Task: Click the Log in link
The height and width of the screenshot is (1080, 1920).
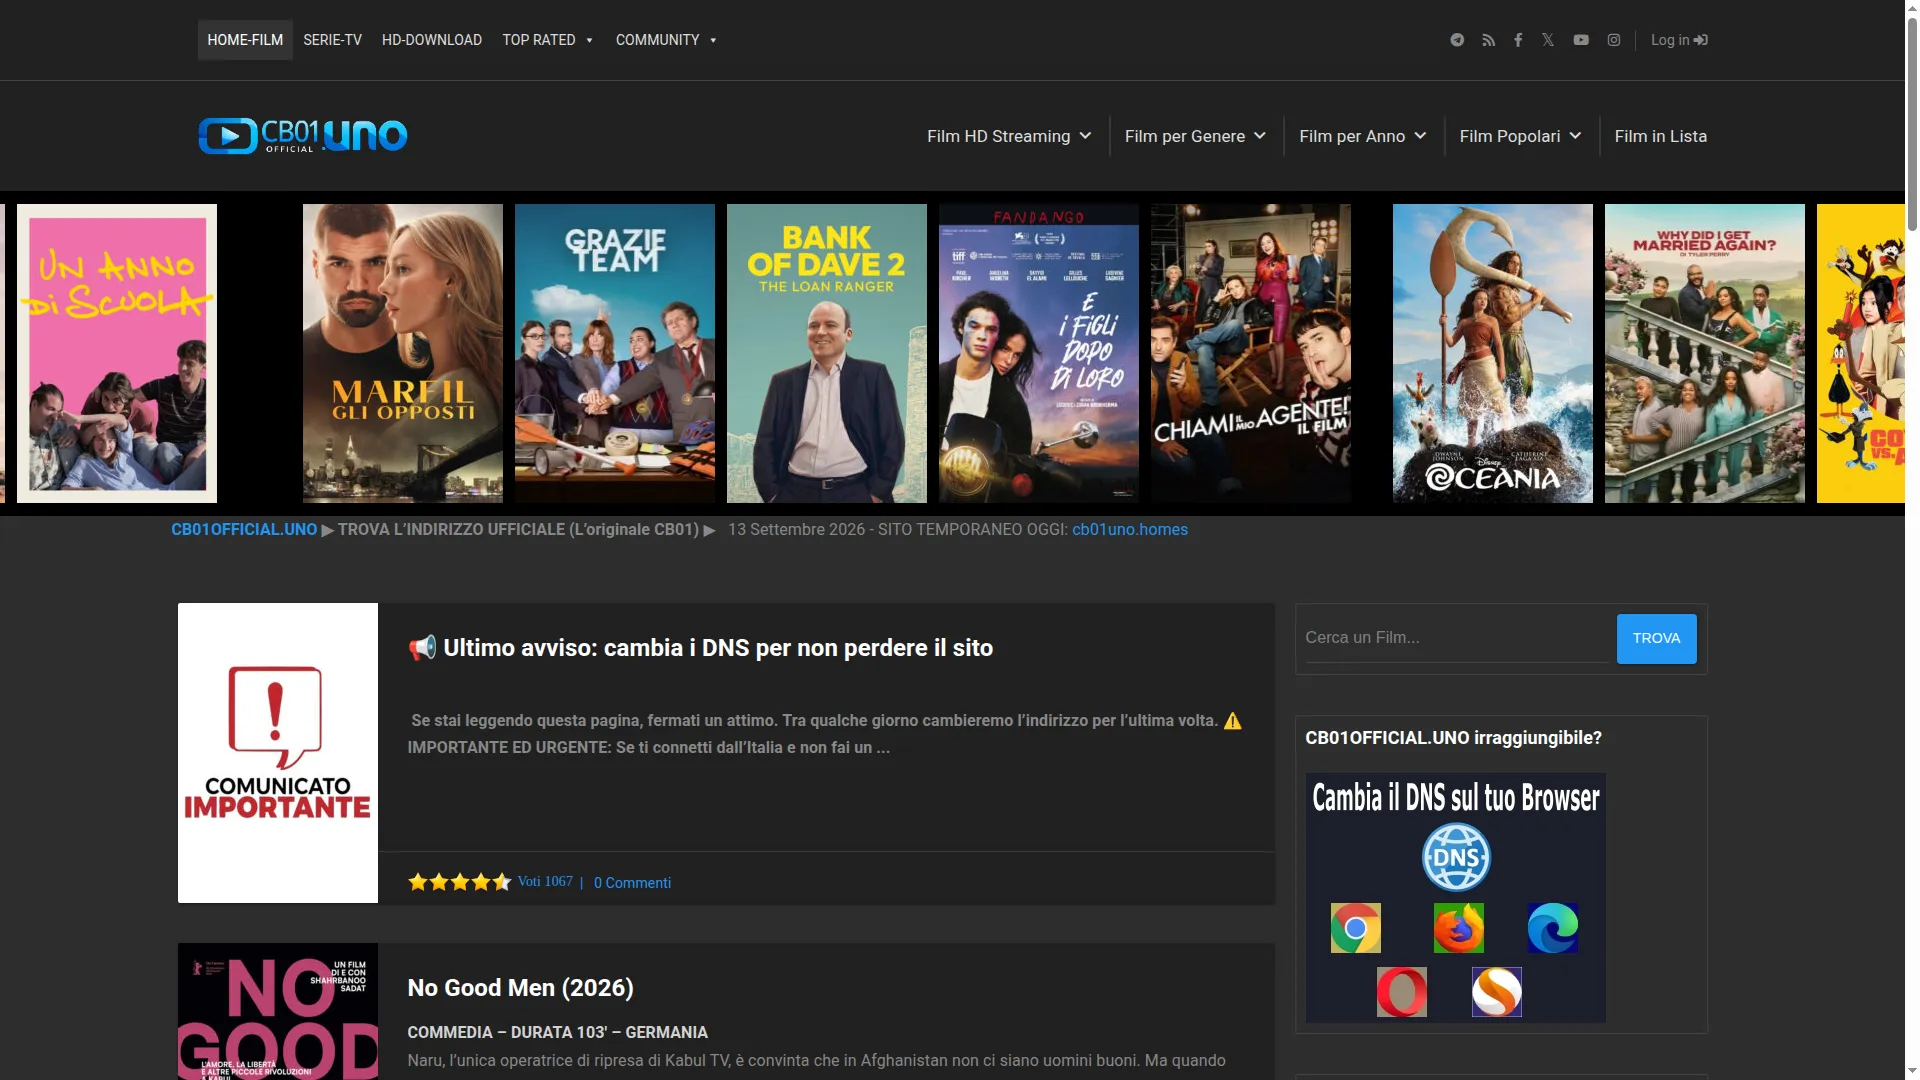Action: point(1679,40)
